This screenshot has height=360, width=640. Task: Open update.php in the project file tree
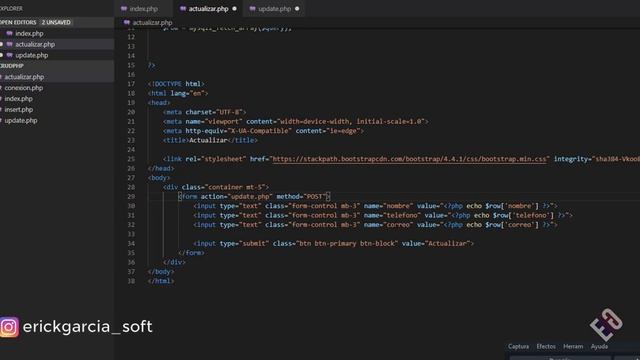click(21, 121)
